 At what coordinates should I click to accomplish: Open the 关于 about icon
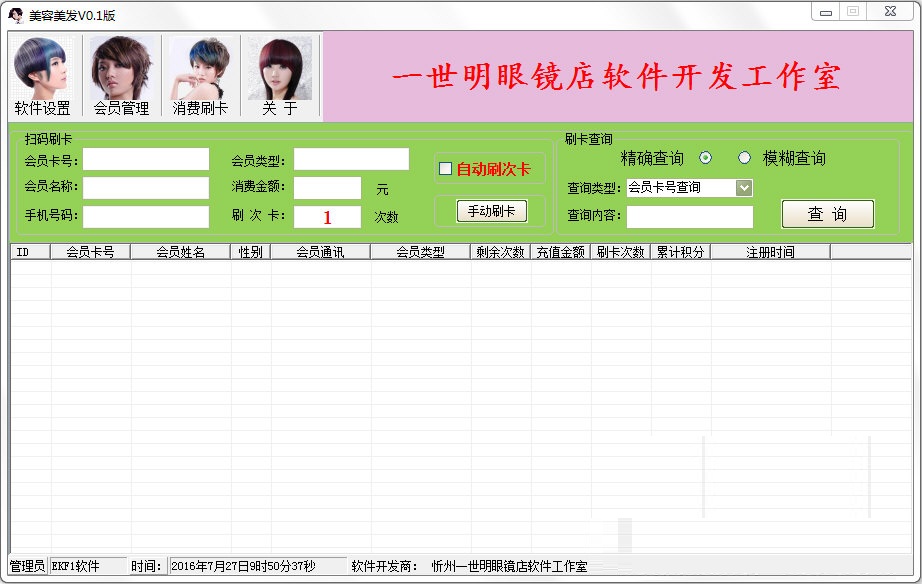(280, 76)
